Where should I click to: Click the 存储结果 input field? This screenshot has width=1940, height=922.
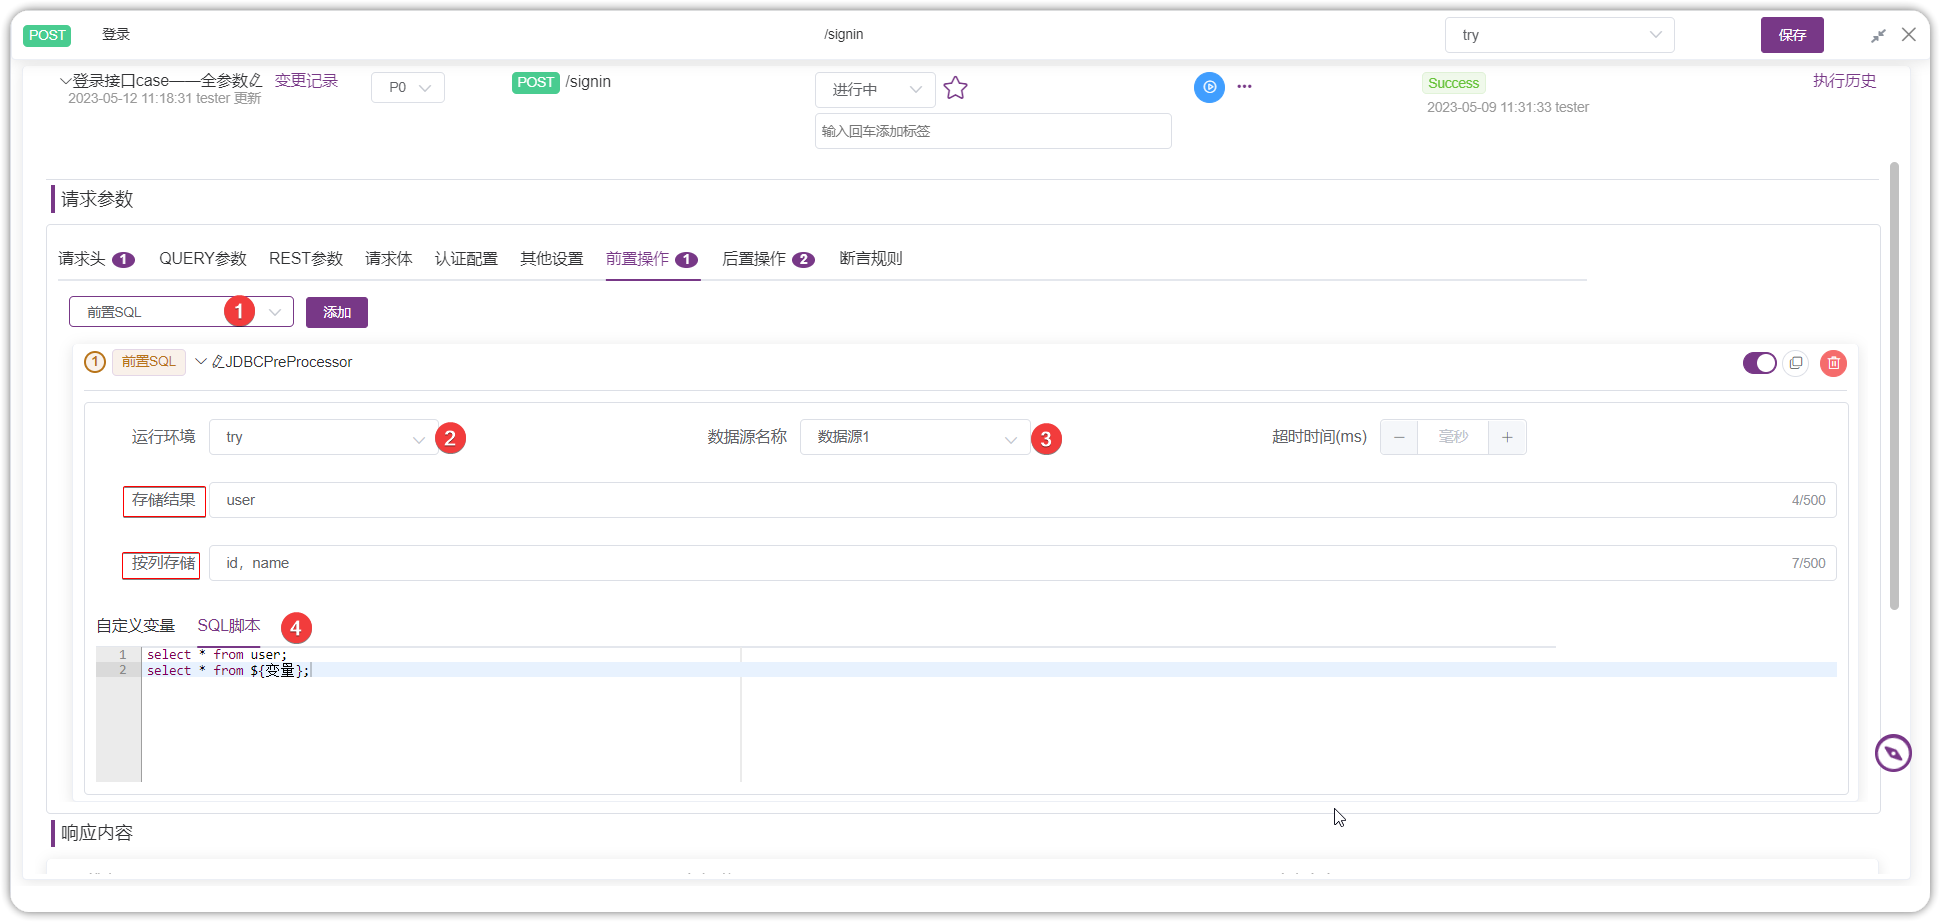(x=1022, y=500)
